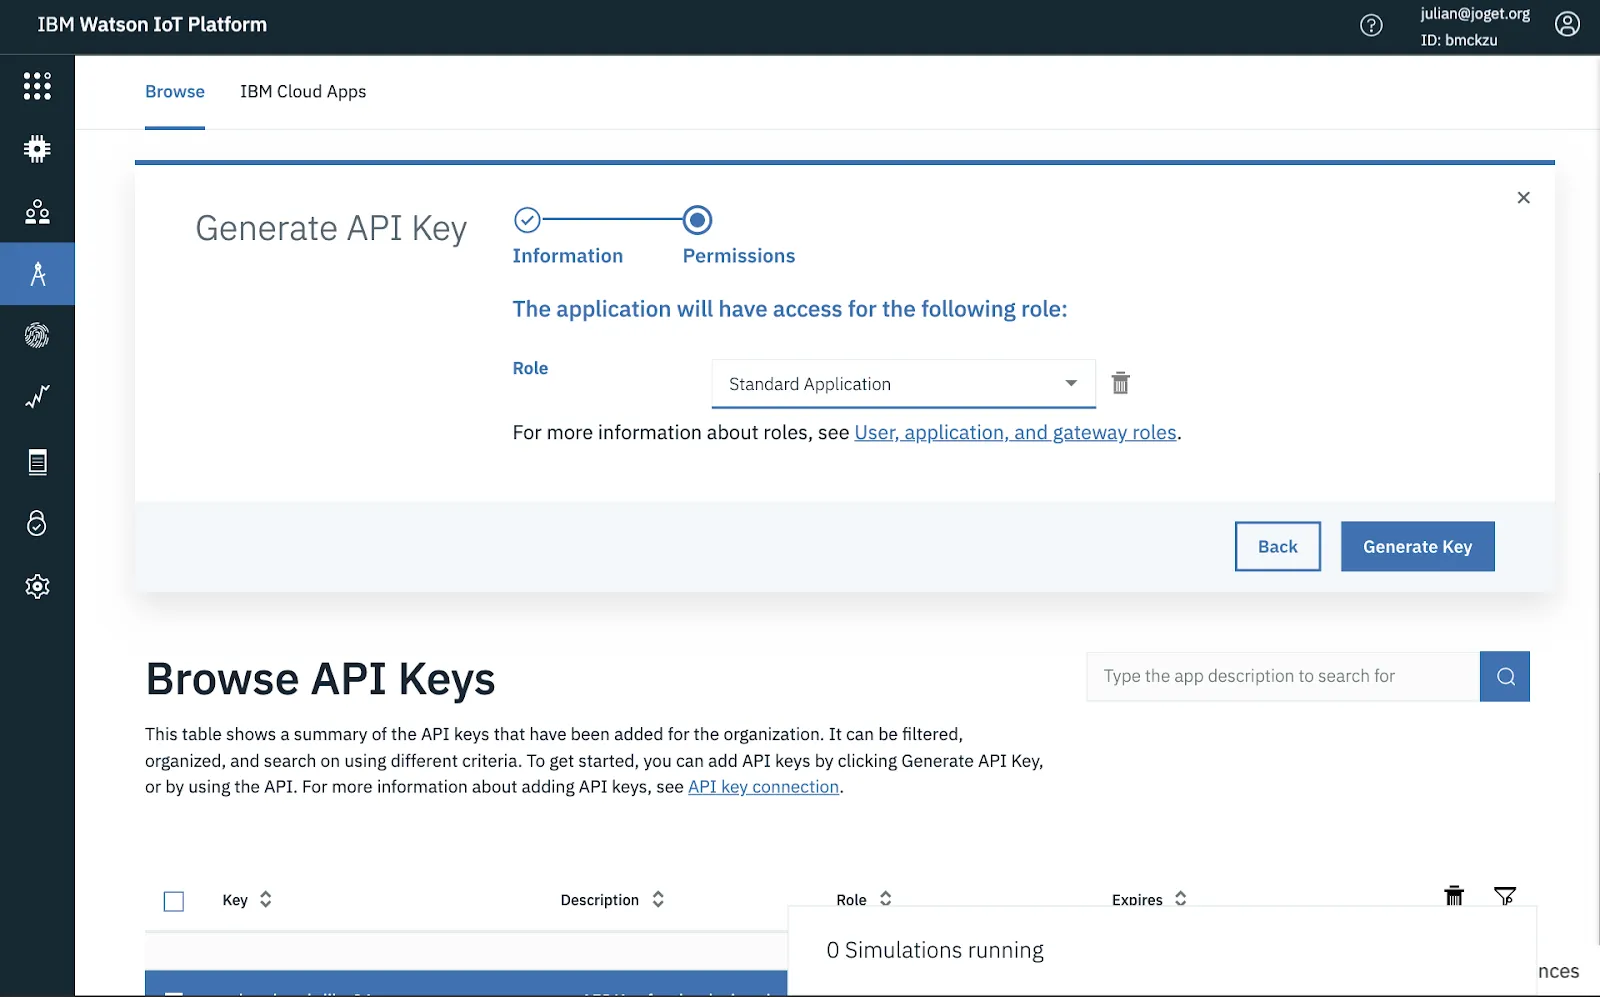Click the app description search field

click(1283, 677)
